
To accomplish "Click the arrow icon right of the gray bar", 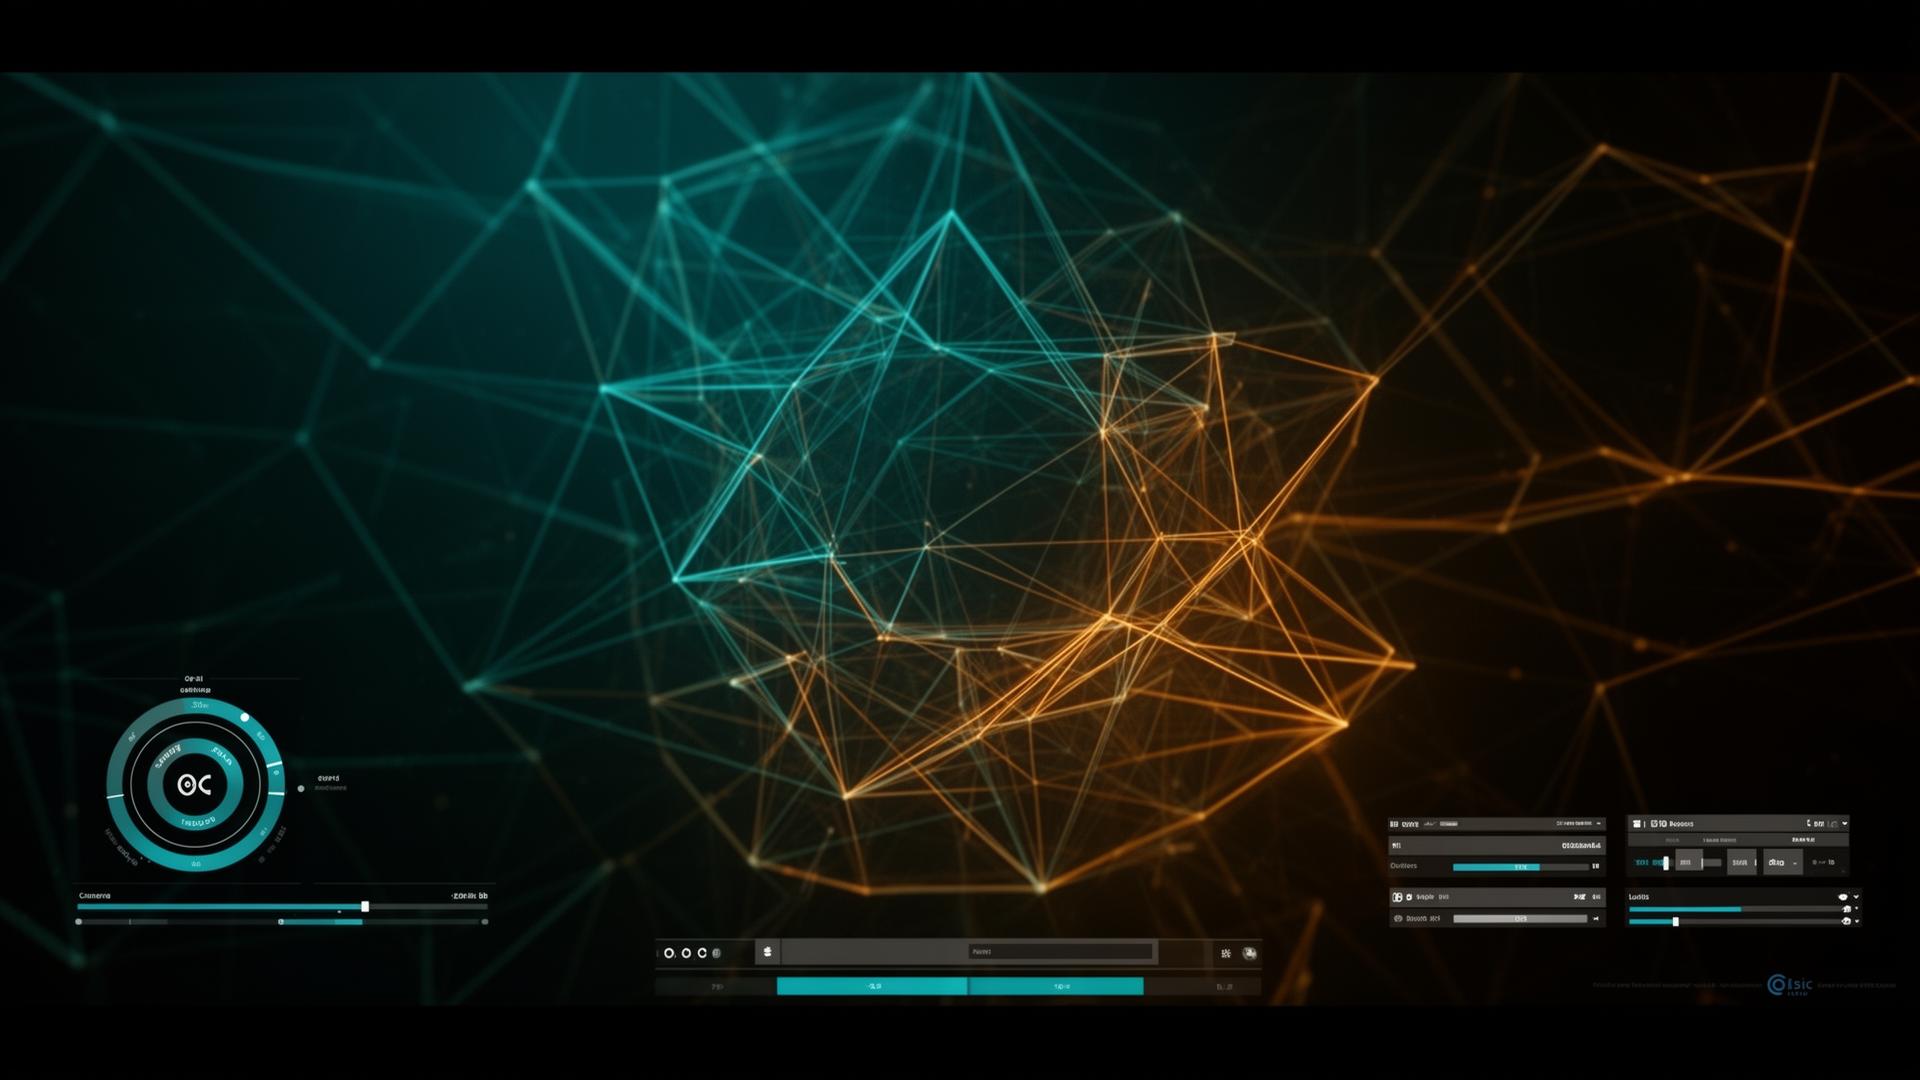I will point(1596,918).
